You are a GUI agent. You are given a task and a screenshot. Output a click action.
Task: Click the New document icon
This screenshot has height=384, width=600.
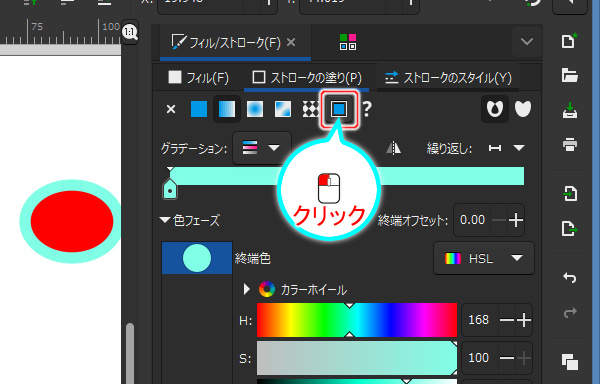click(x=569, y=41)
